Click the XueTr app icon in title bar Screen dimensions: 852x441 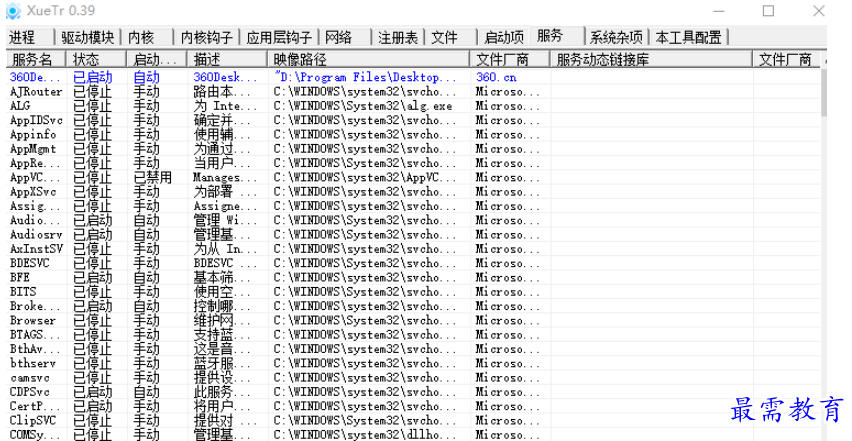pyautogui.click(x=13, y=10)
